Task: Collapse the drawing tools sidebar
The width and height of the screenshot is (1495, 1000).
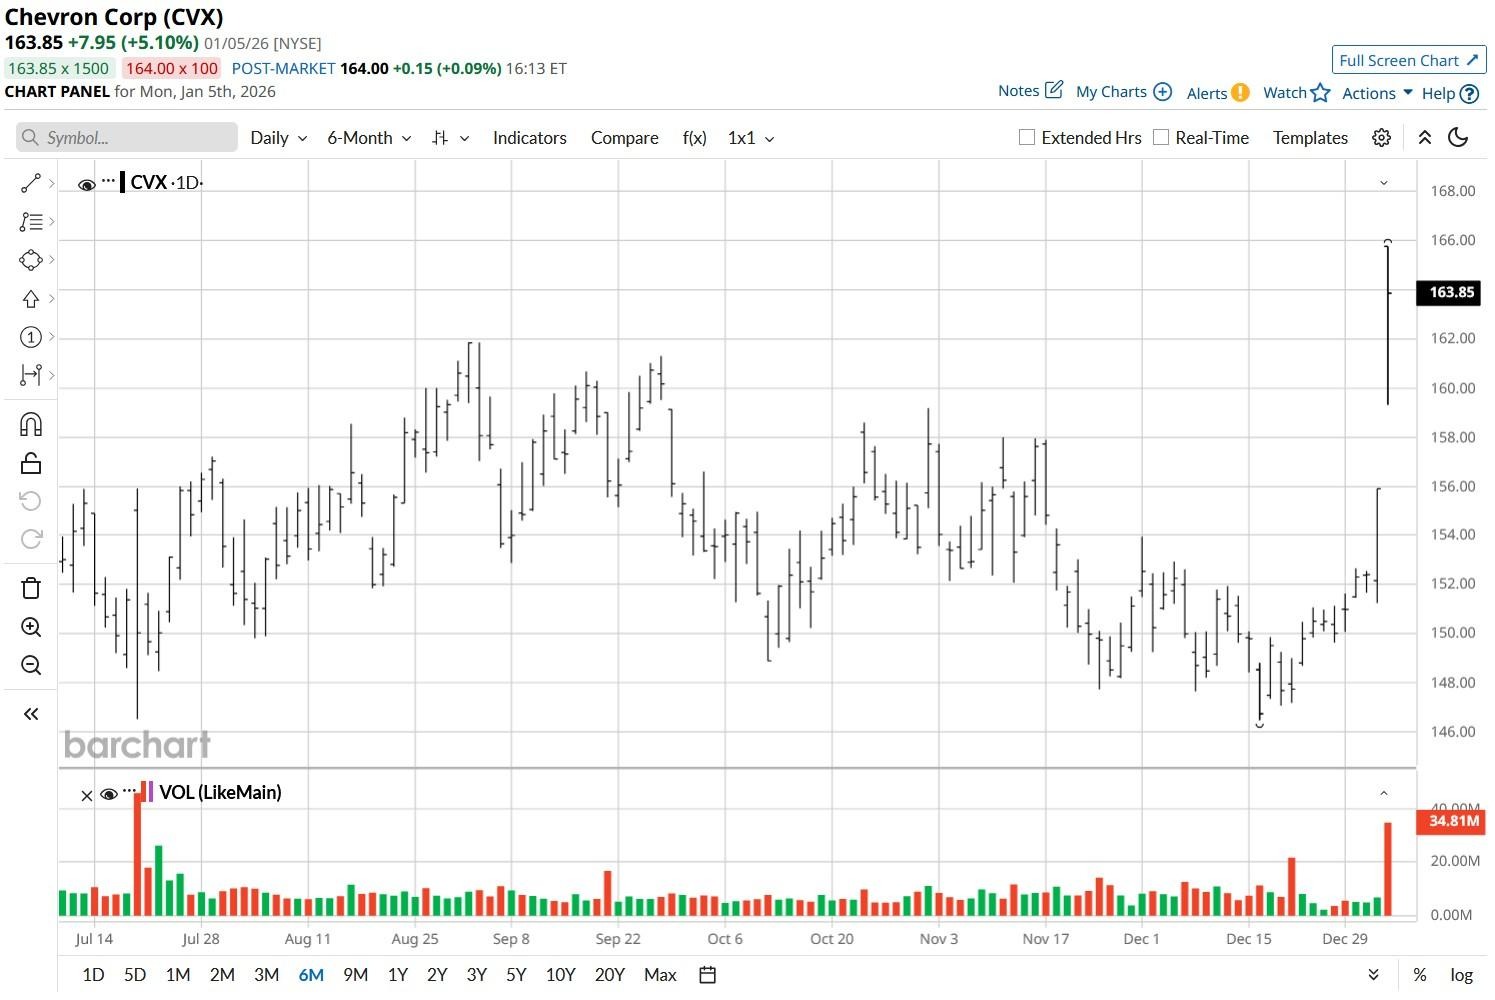Action: coord(31,714)
